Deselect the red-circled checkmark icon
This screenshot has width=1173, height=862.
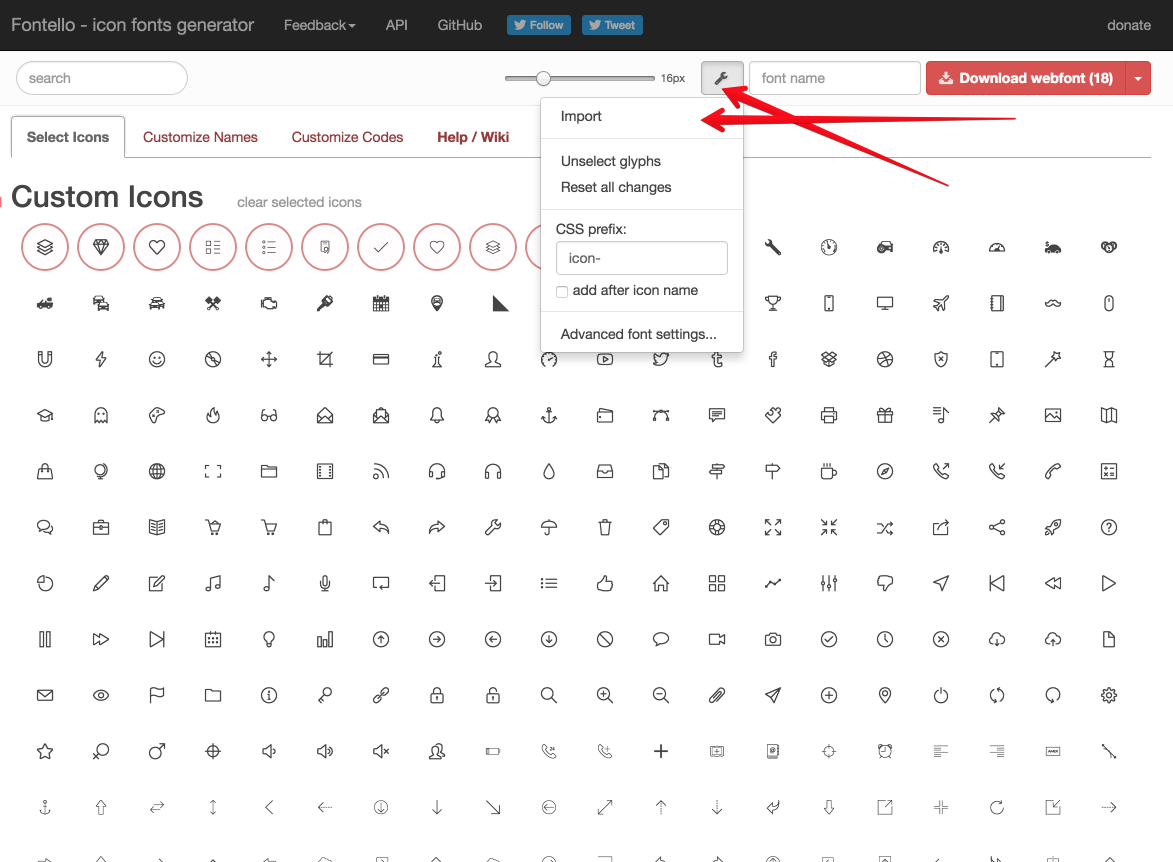click(x=381, y=247)
